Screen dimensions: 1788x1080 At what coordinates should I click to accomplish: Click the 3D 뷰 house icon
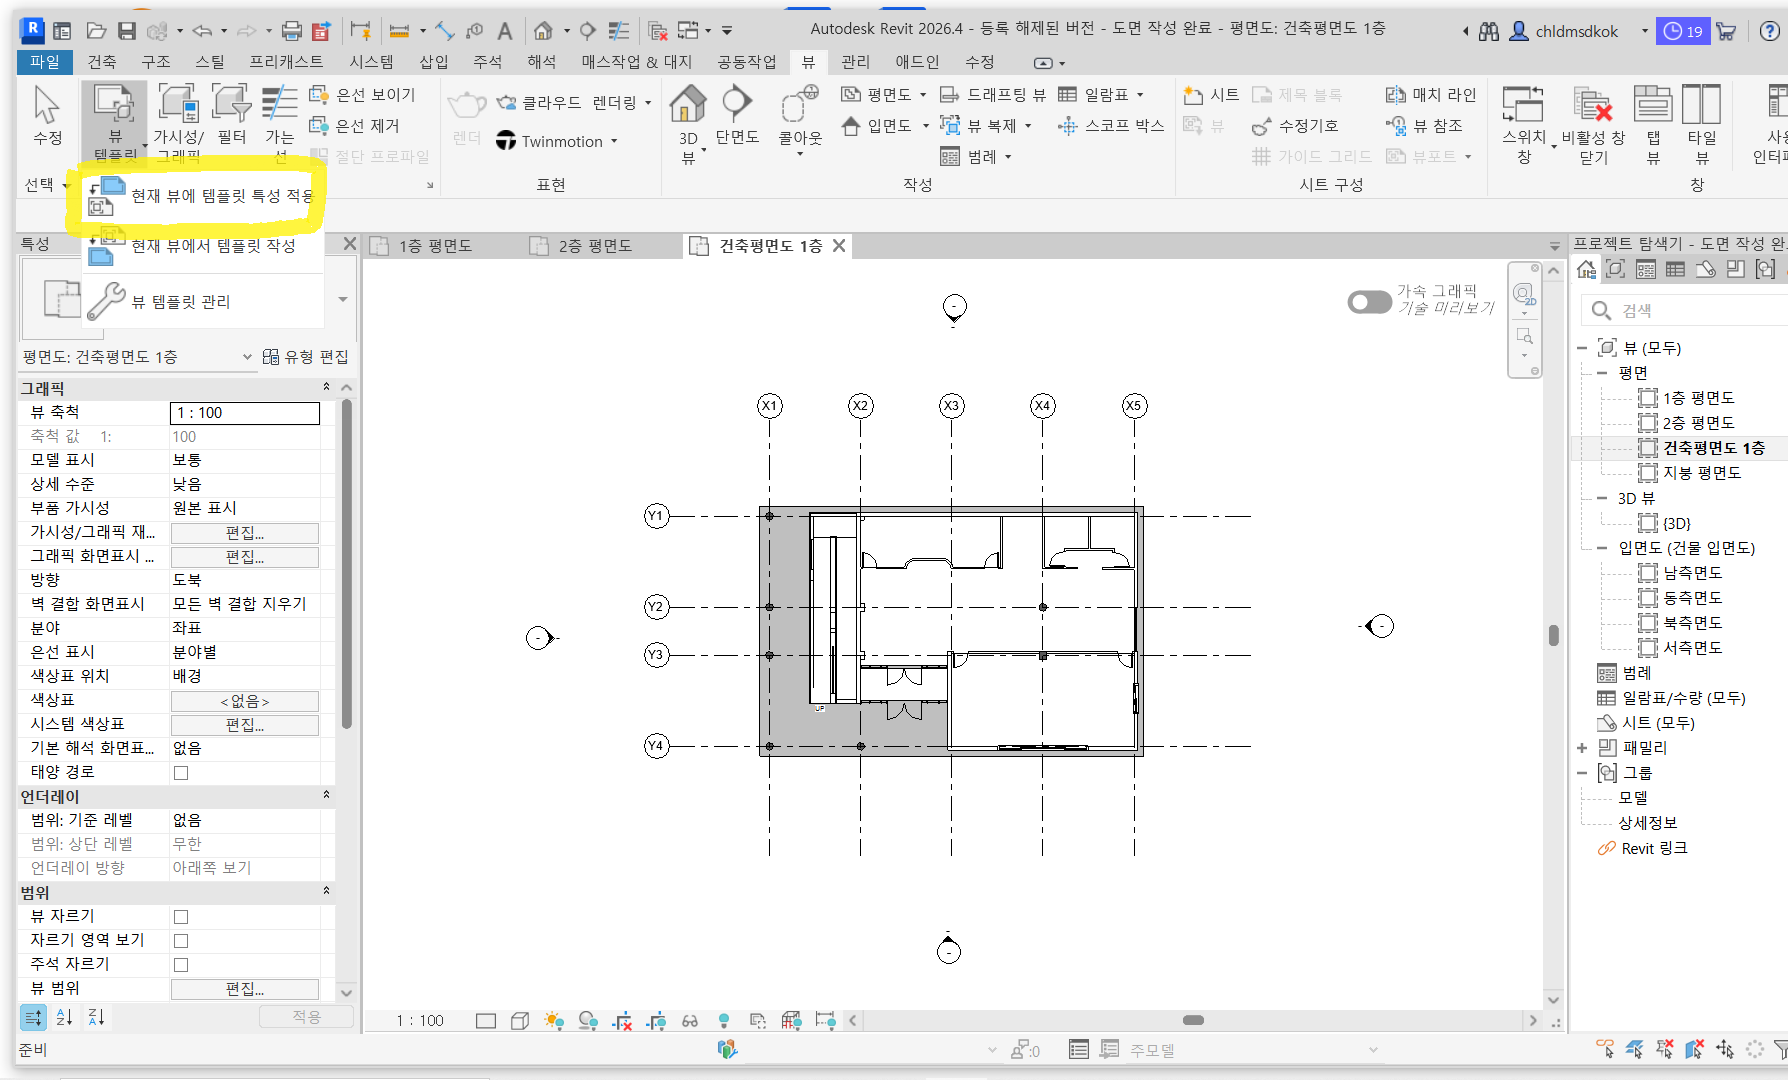(688, 105)
